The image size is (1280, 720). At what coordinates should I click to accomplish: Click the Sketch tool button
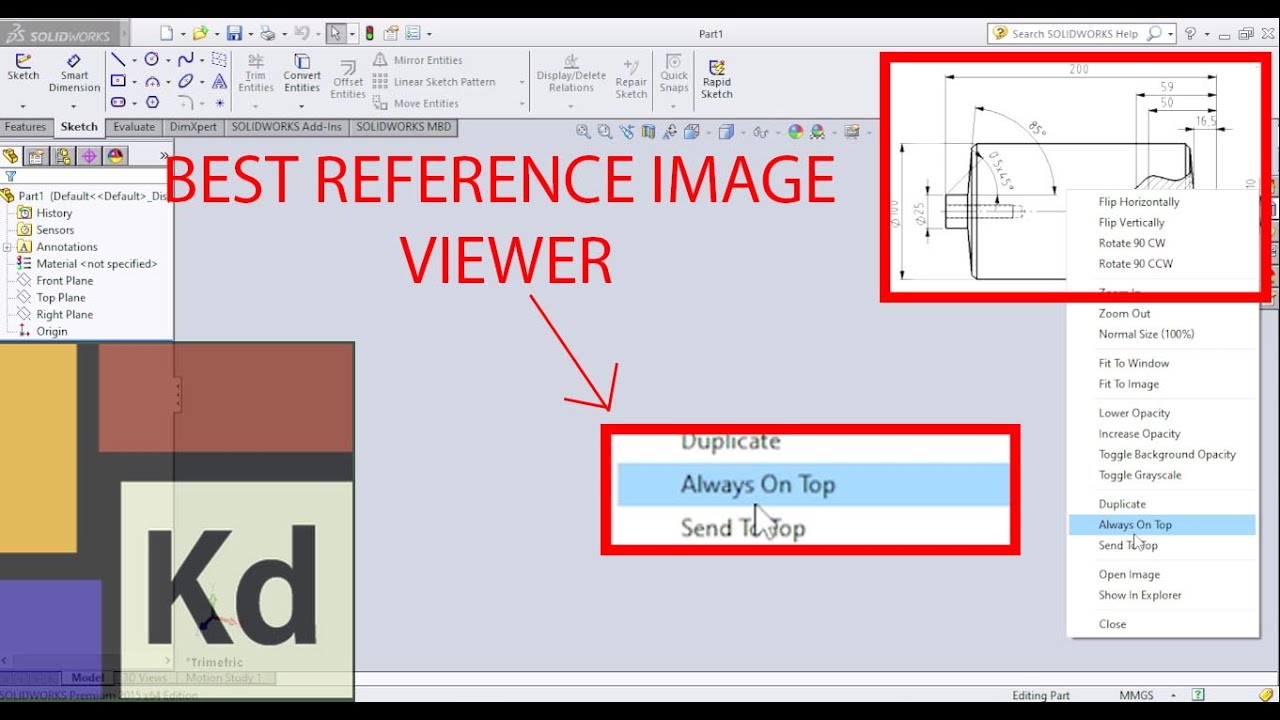click(23, 67)
